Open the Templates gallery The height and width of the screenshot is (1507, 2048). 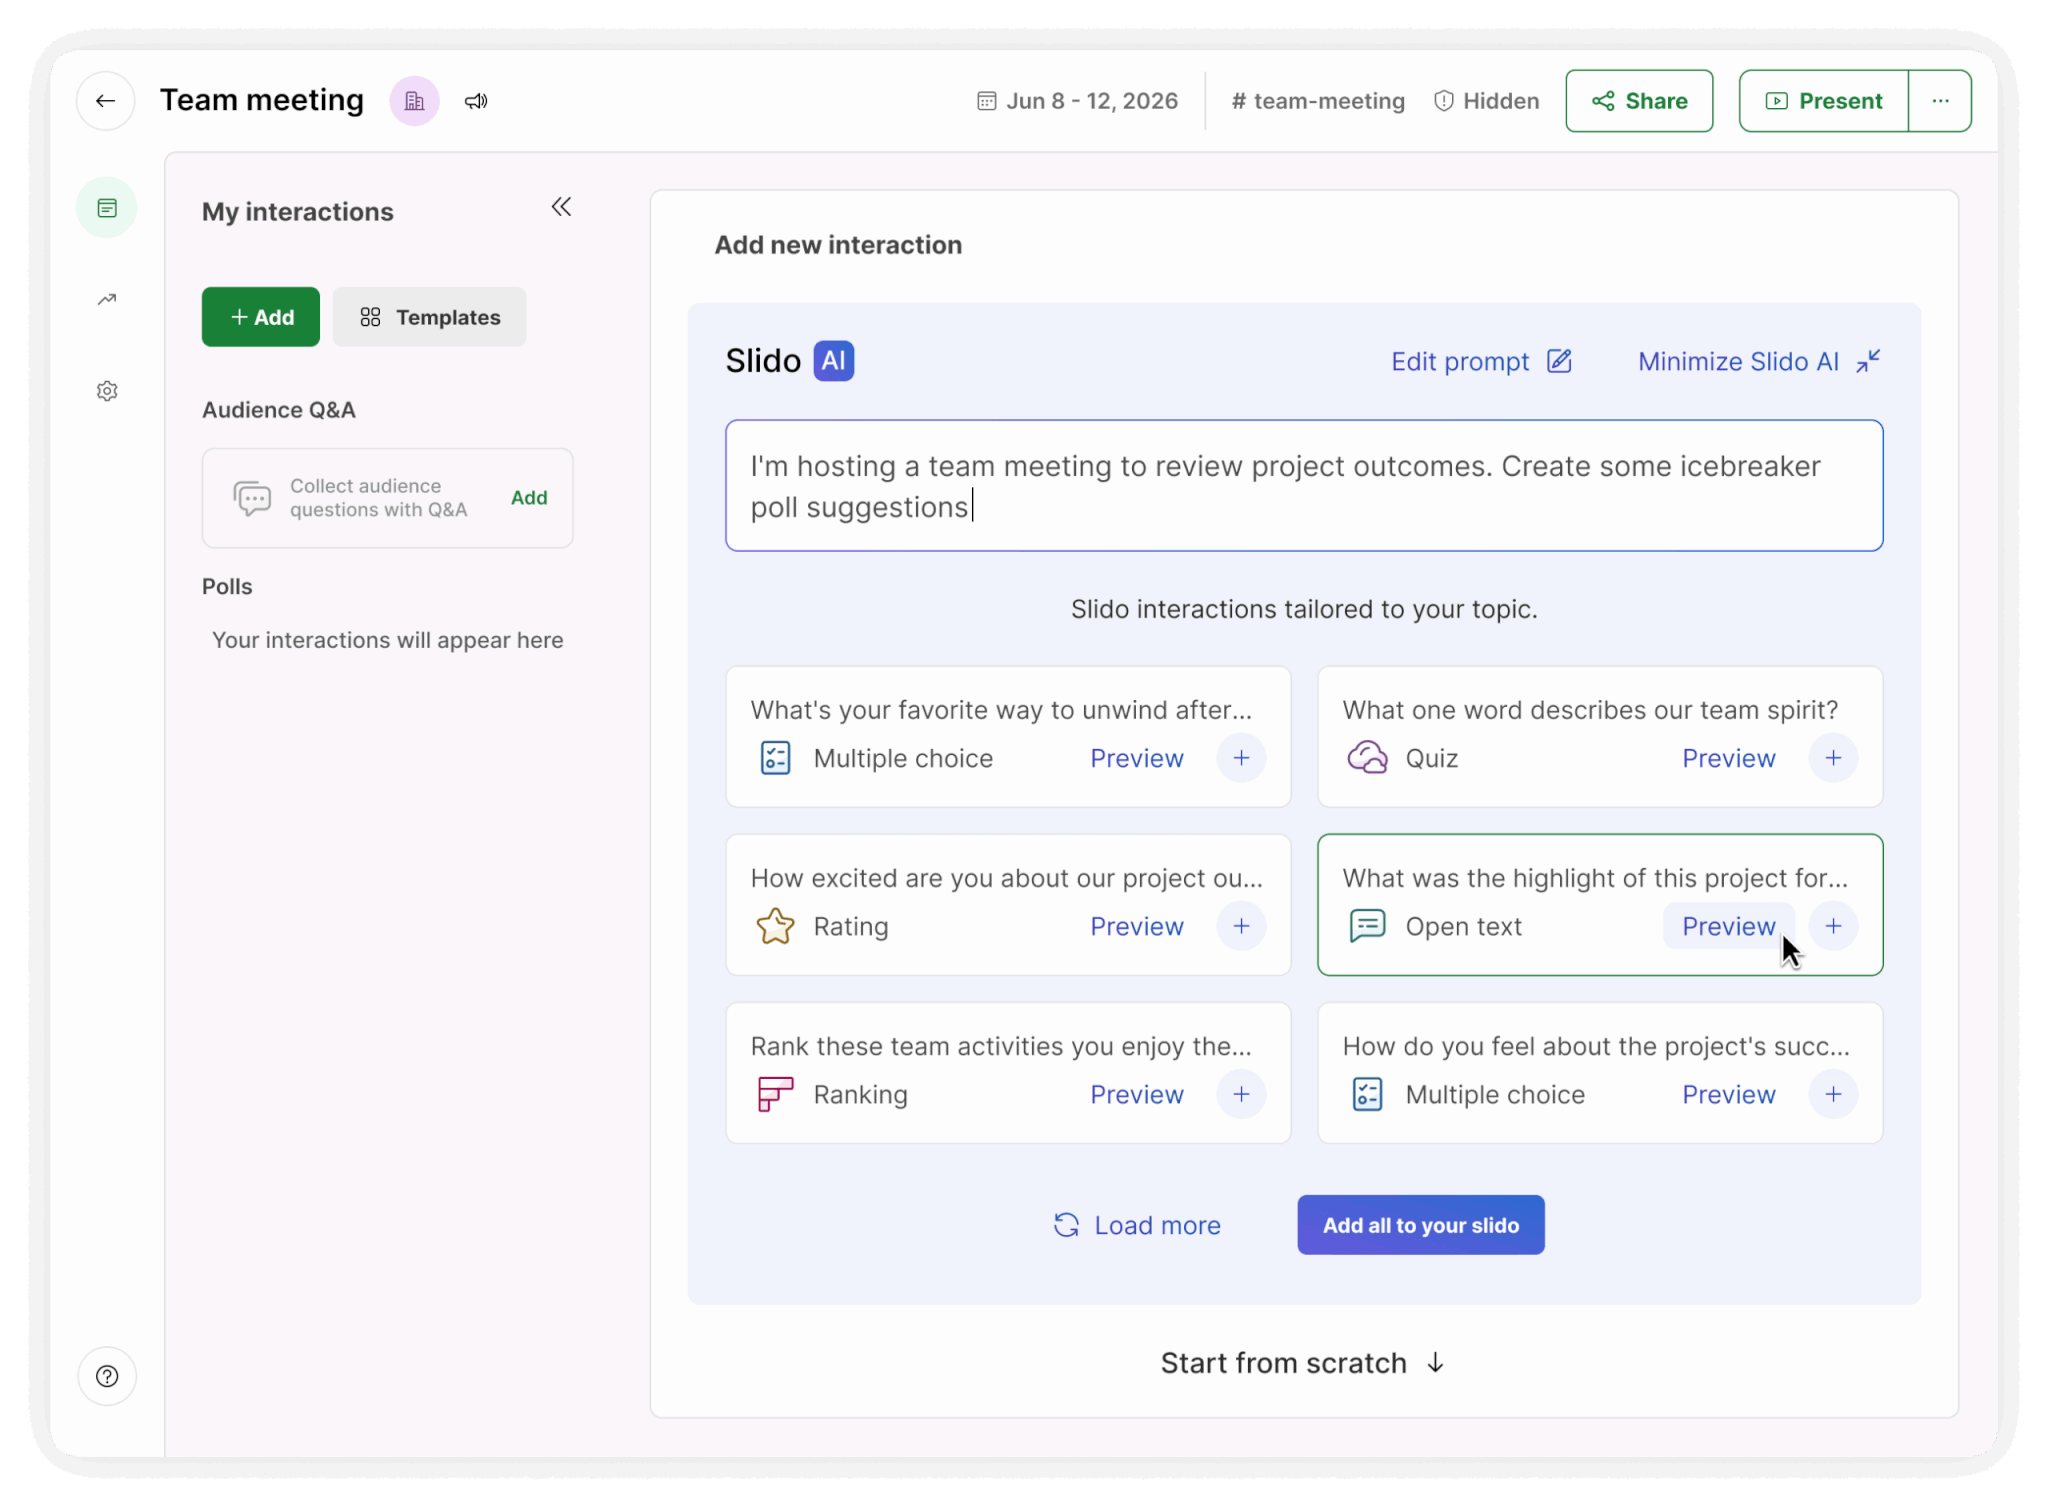(430, 317)
